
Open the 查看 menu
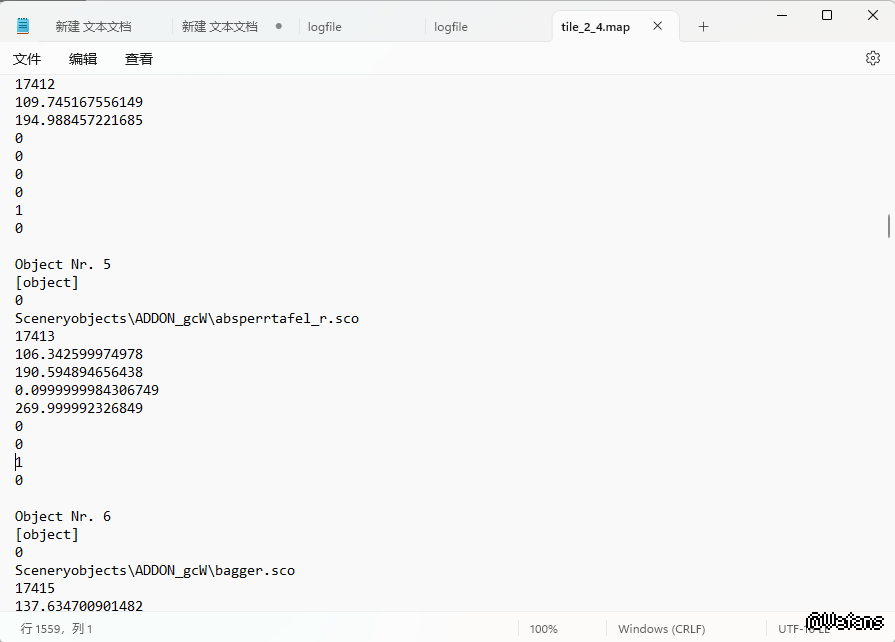click(139, 59)
